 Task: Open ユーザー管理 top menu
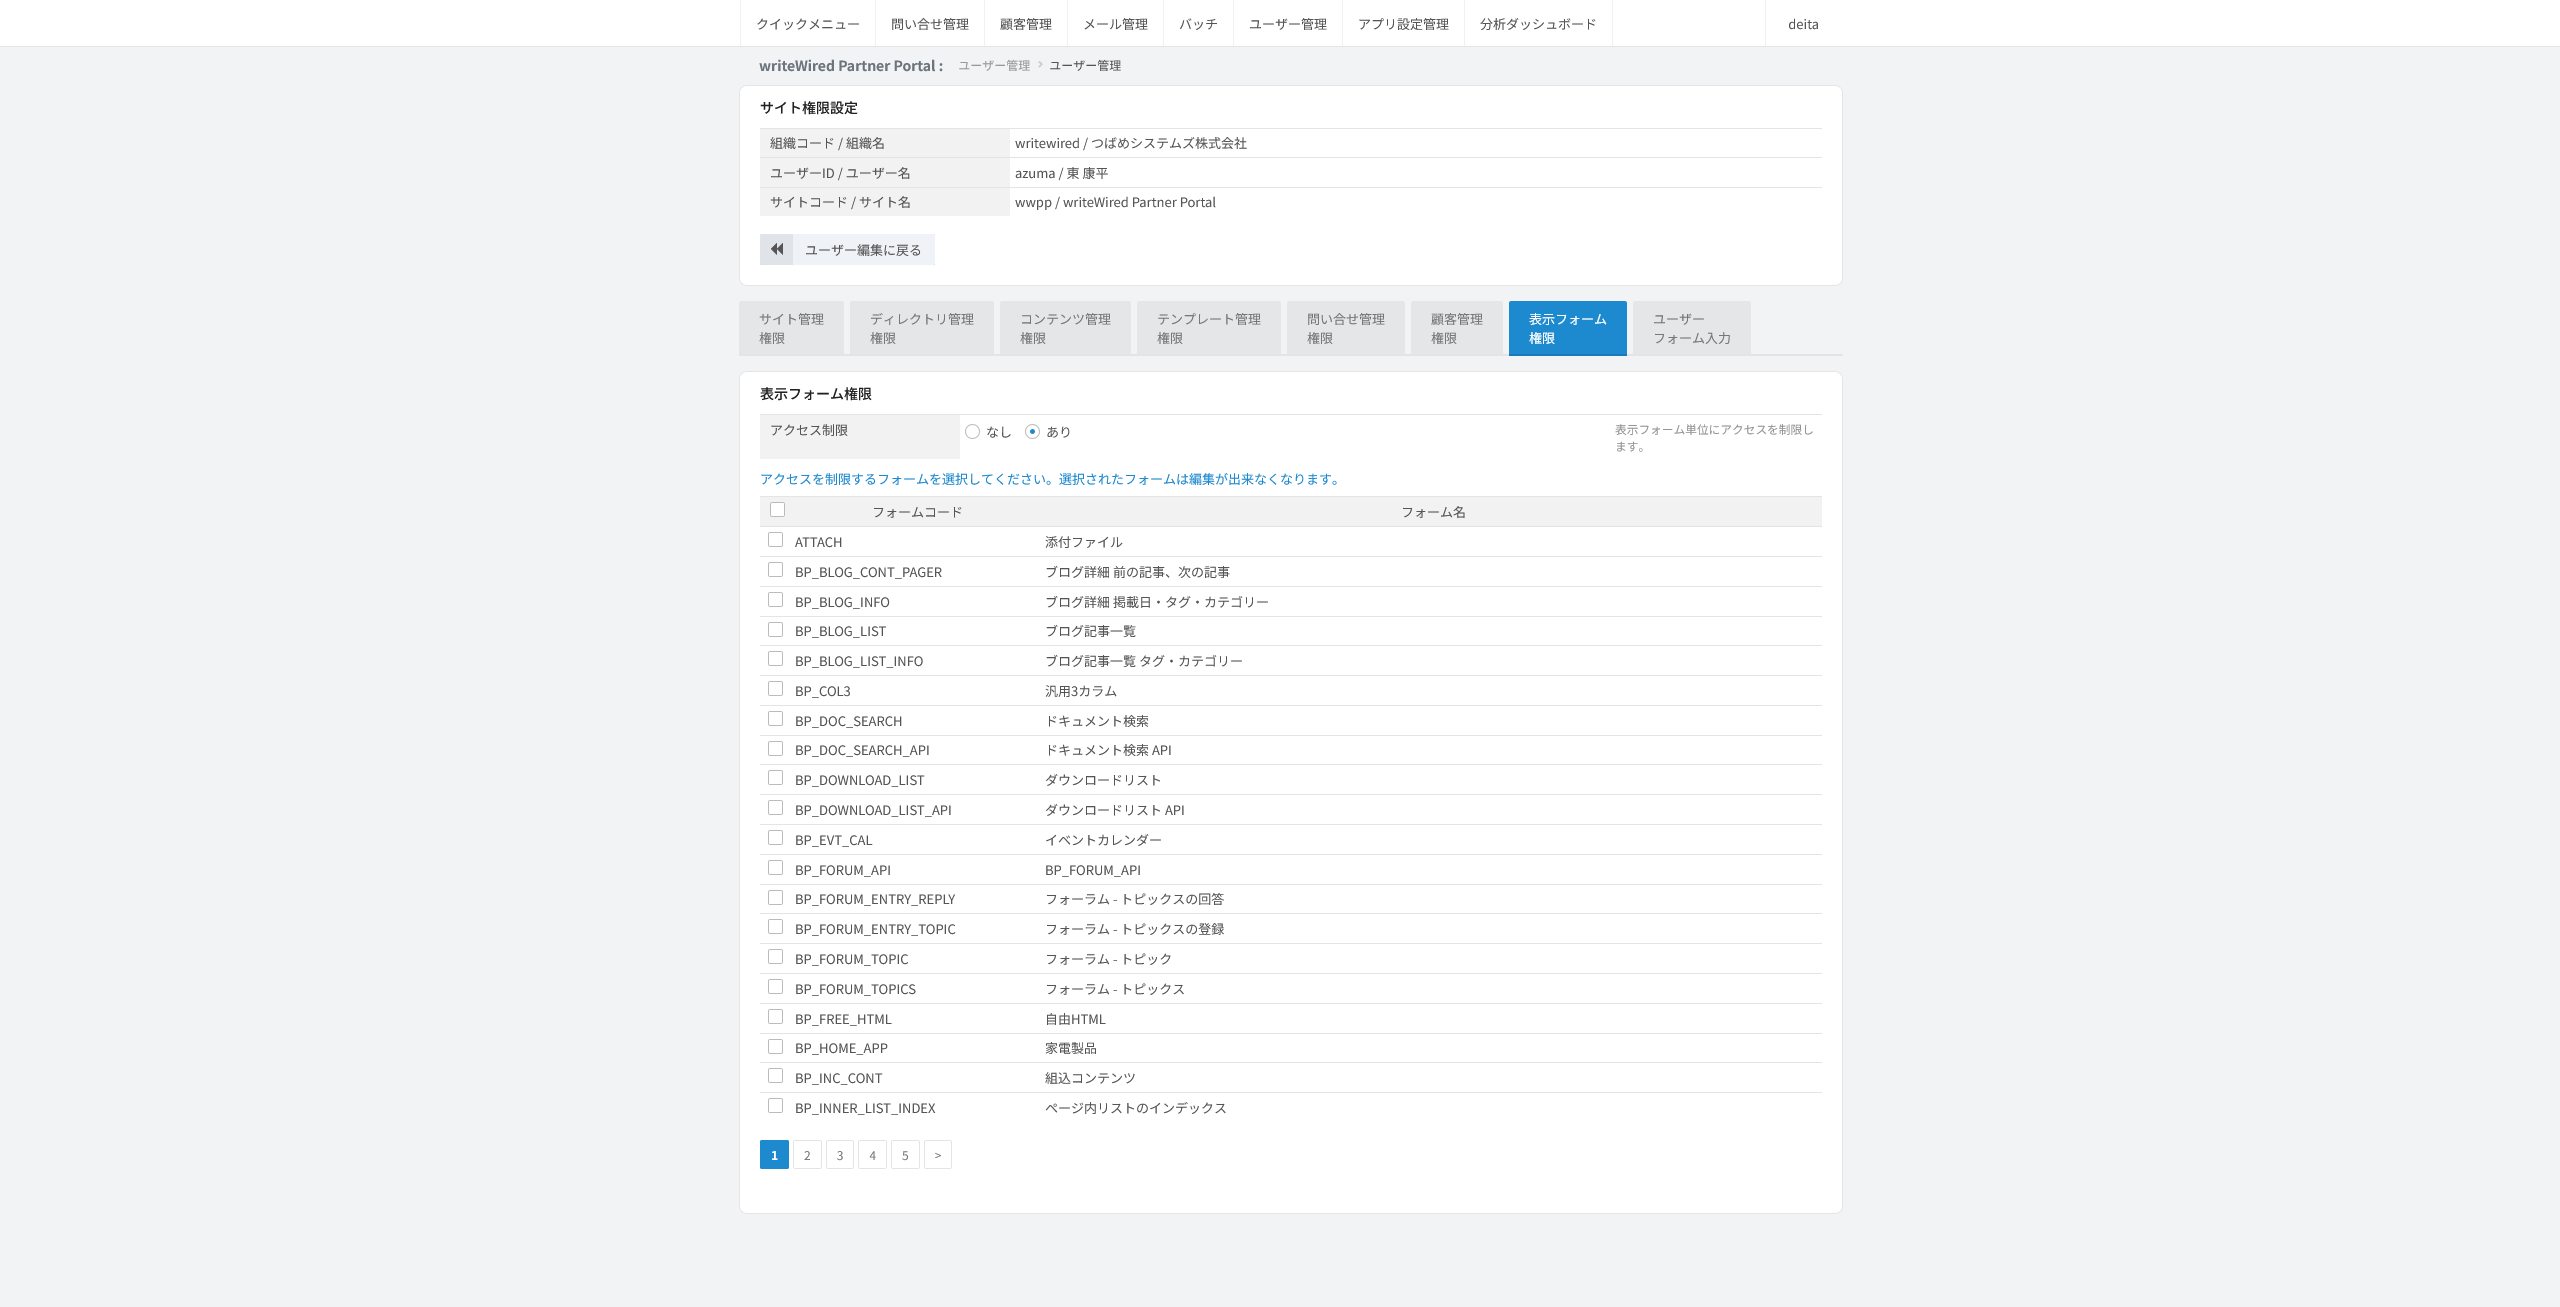pyautogui.click(x=1288, y=24)
